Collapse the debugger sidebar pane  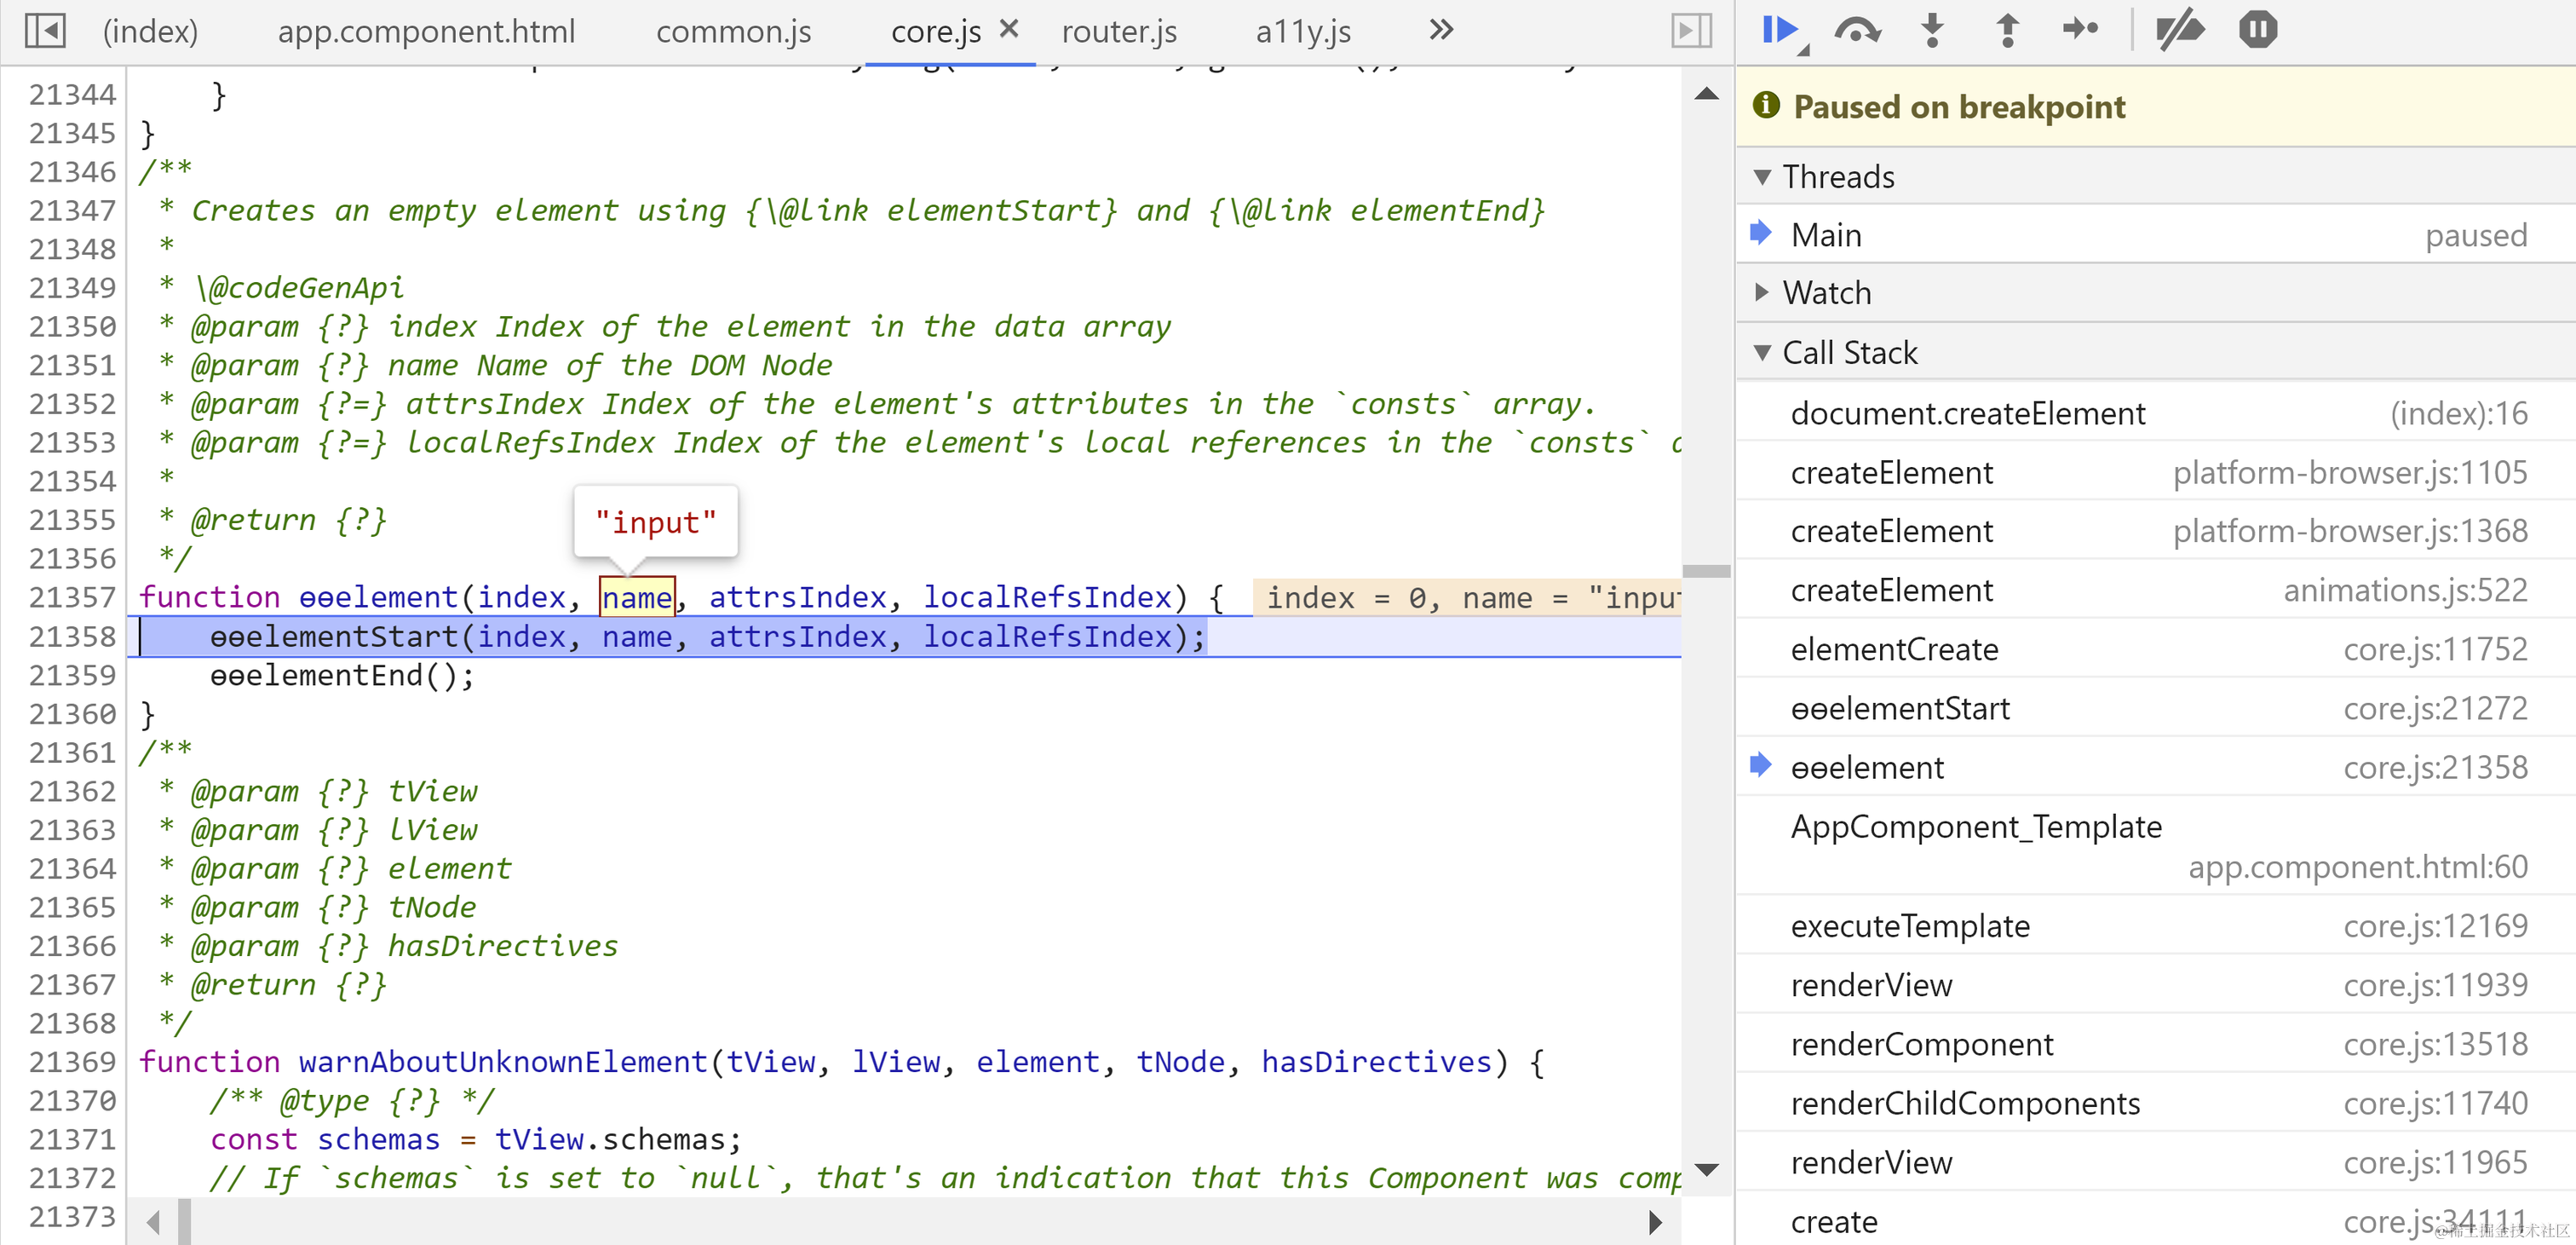(1691, 30)
